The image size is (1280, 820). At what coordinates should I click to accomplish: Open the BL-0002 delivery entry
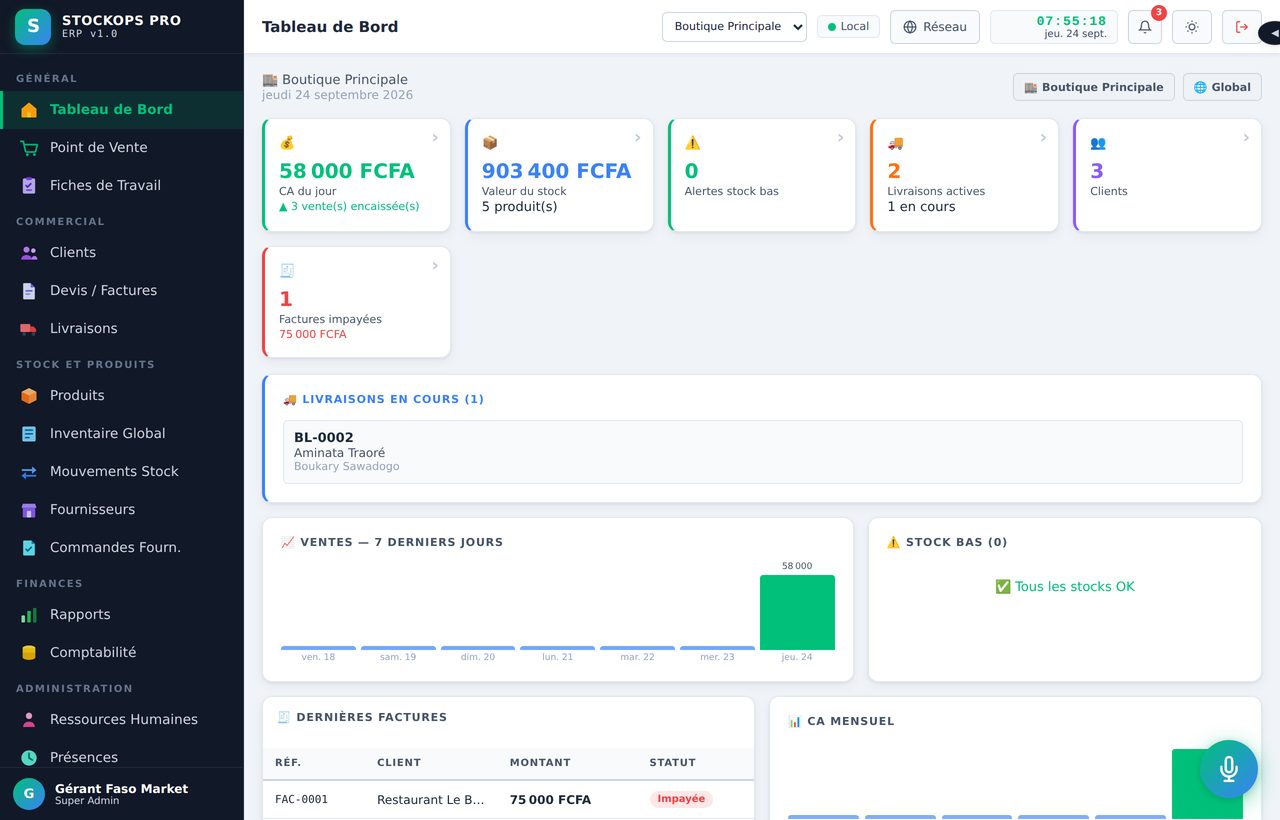pos(763,452)
